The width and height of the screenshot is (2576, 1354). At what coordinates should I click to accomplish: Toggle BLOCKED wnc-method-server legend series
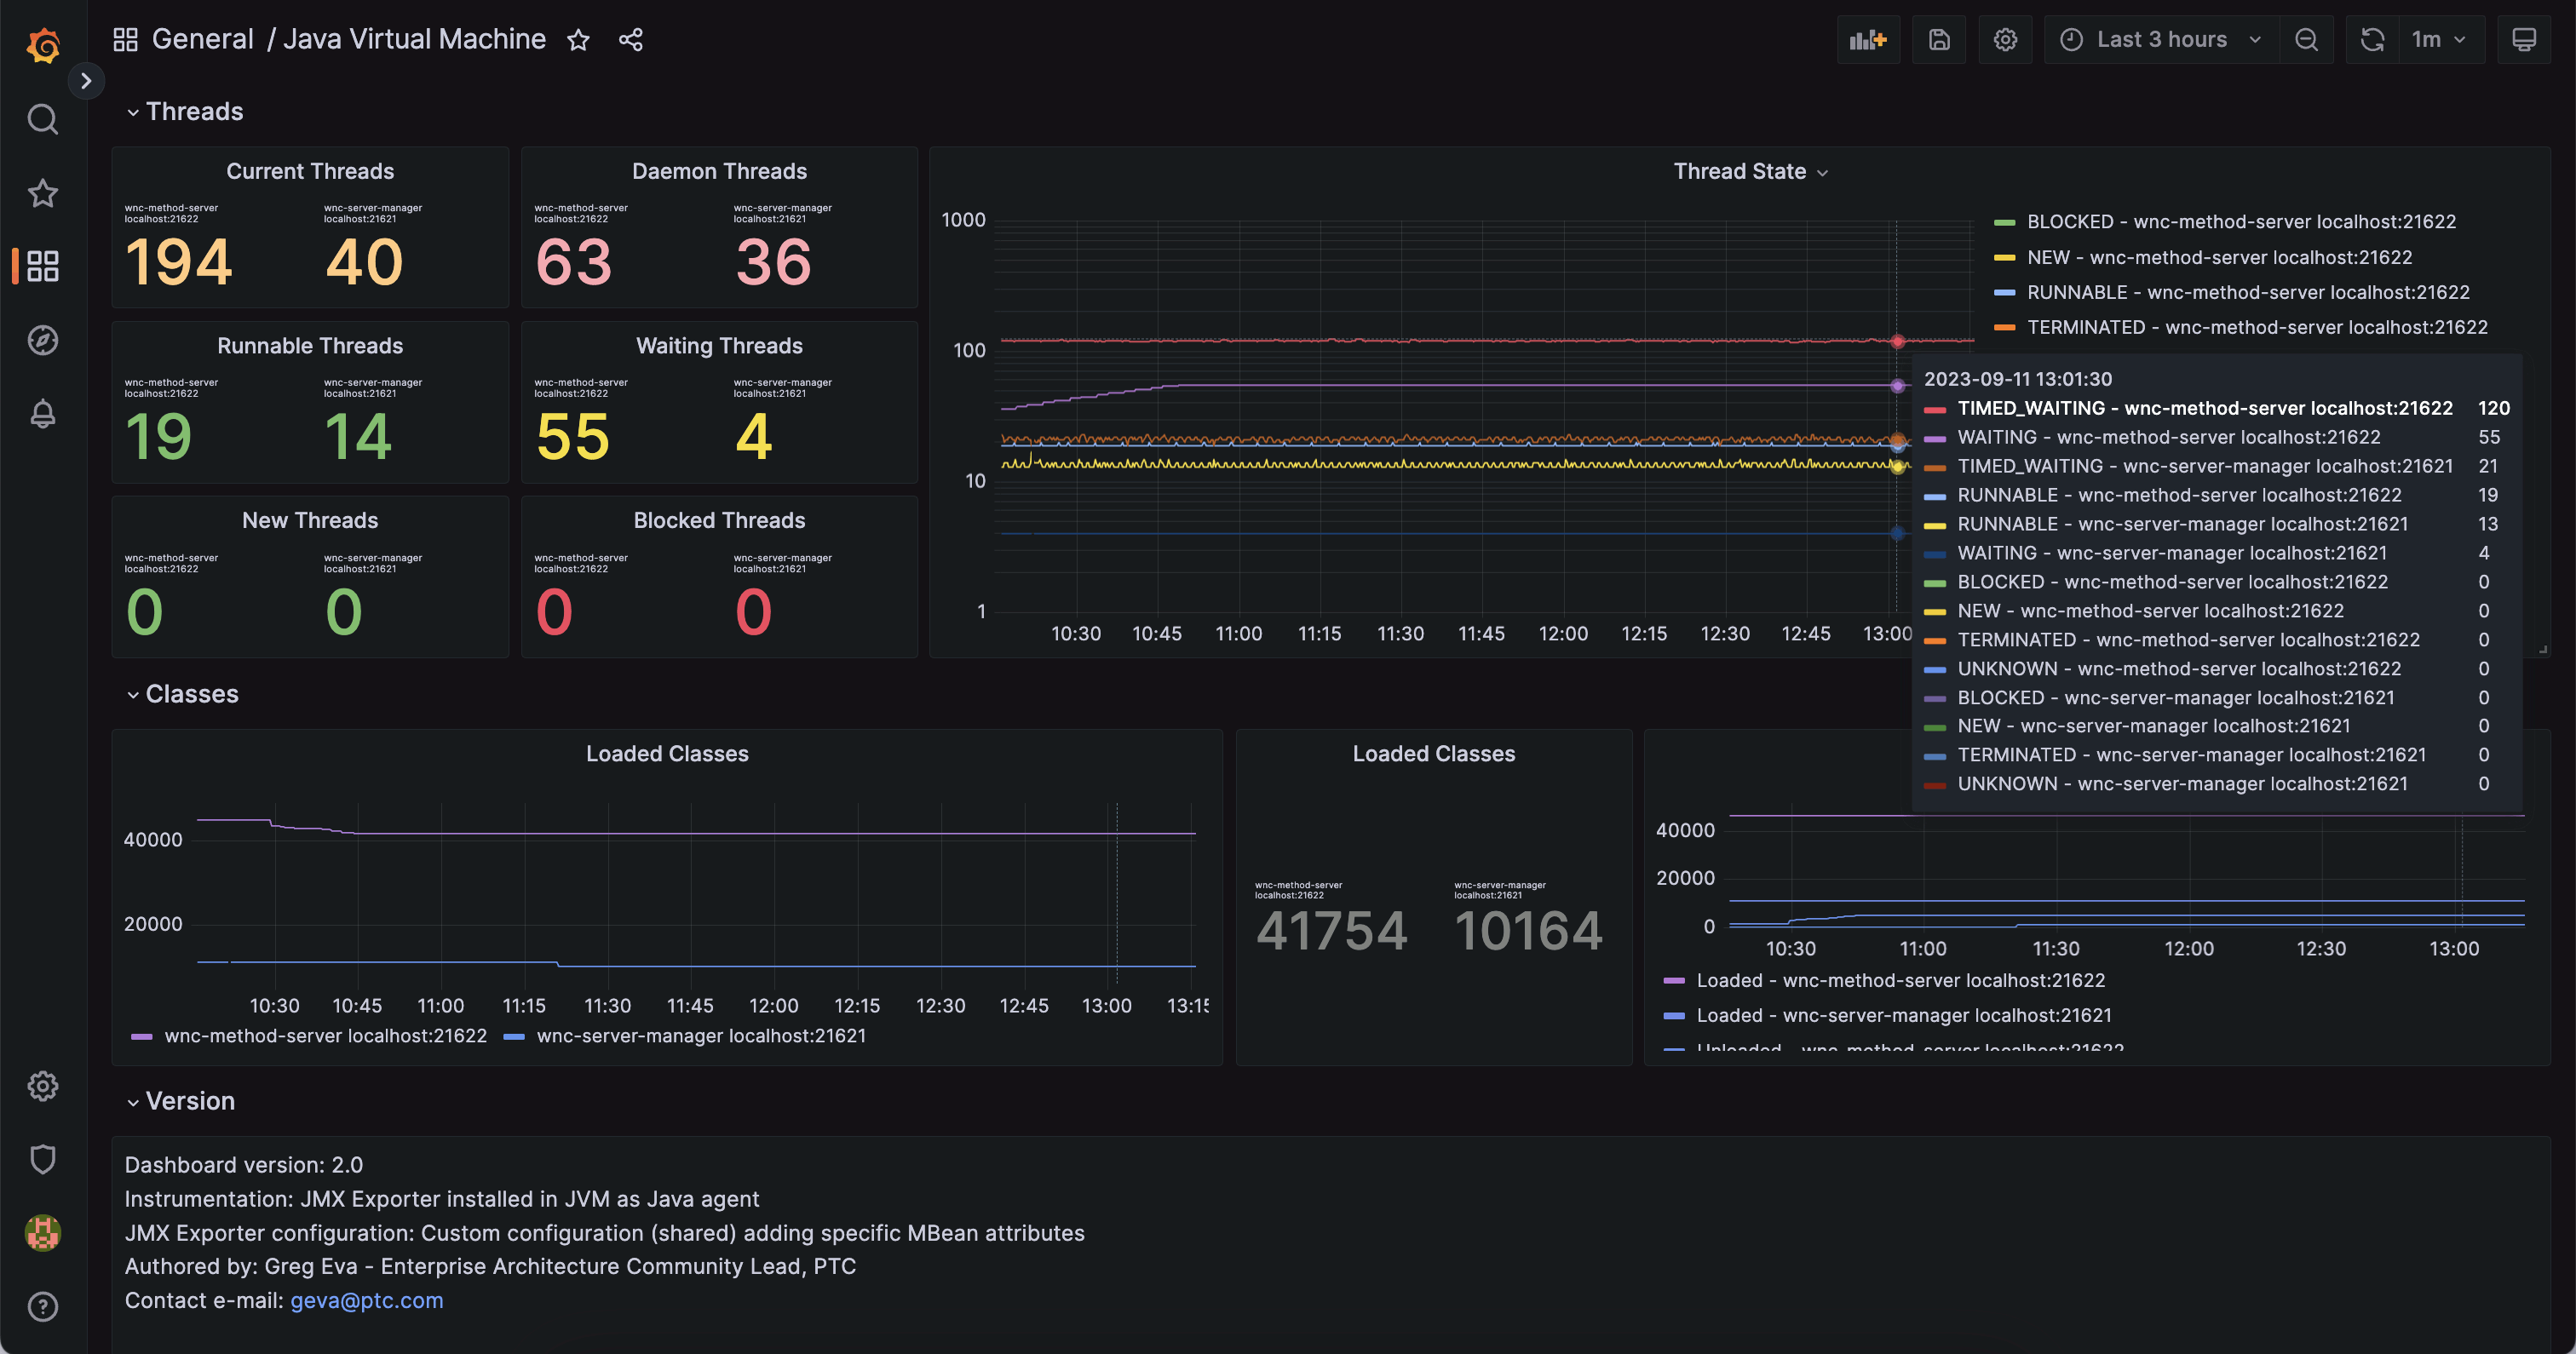pyautogui.click(x=2240, y=222)
